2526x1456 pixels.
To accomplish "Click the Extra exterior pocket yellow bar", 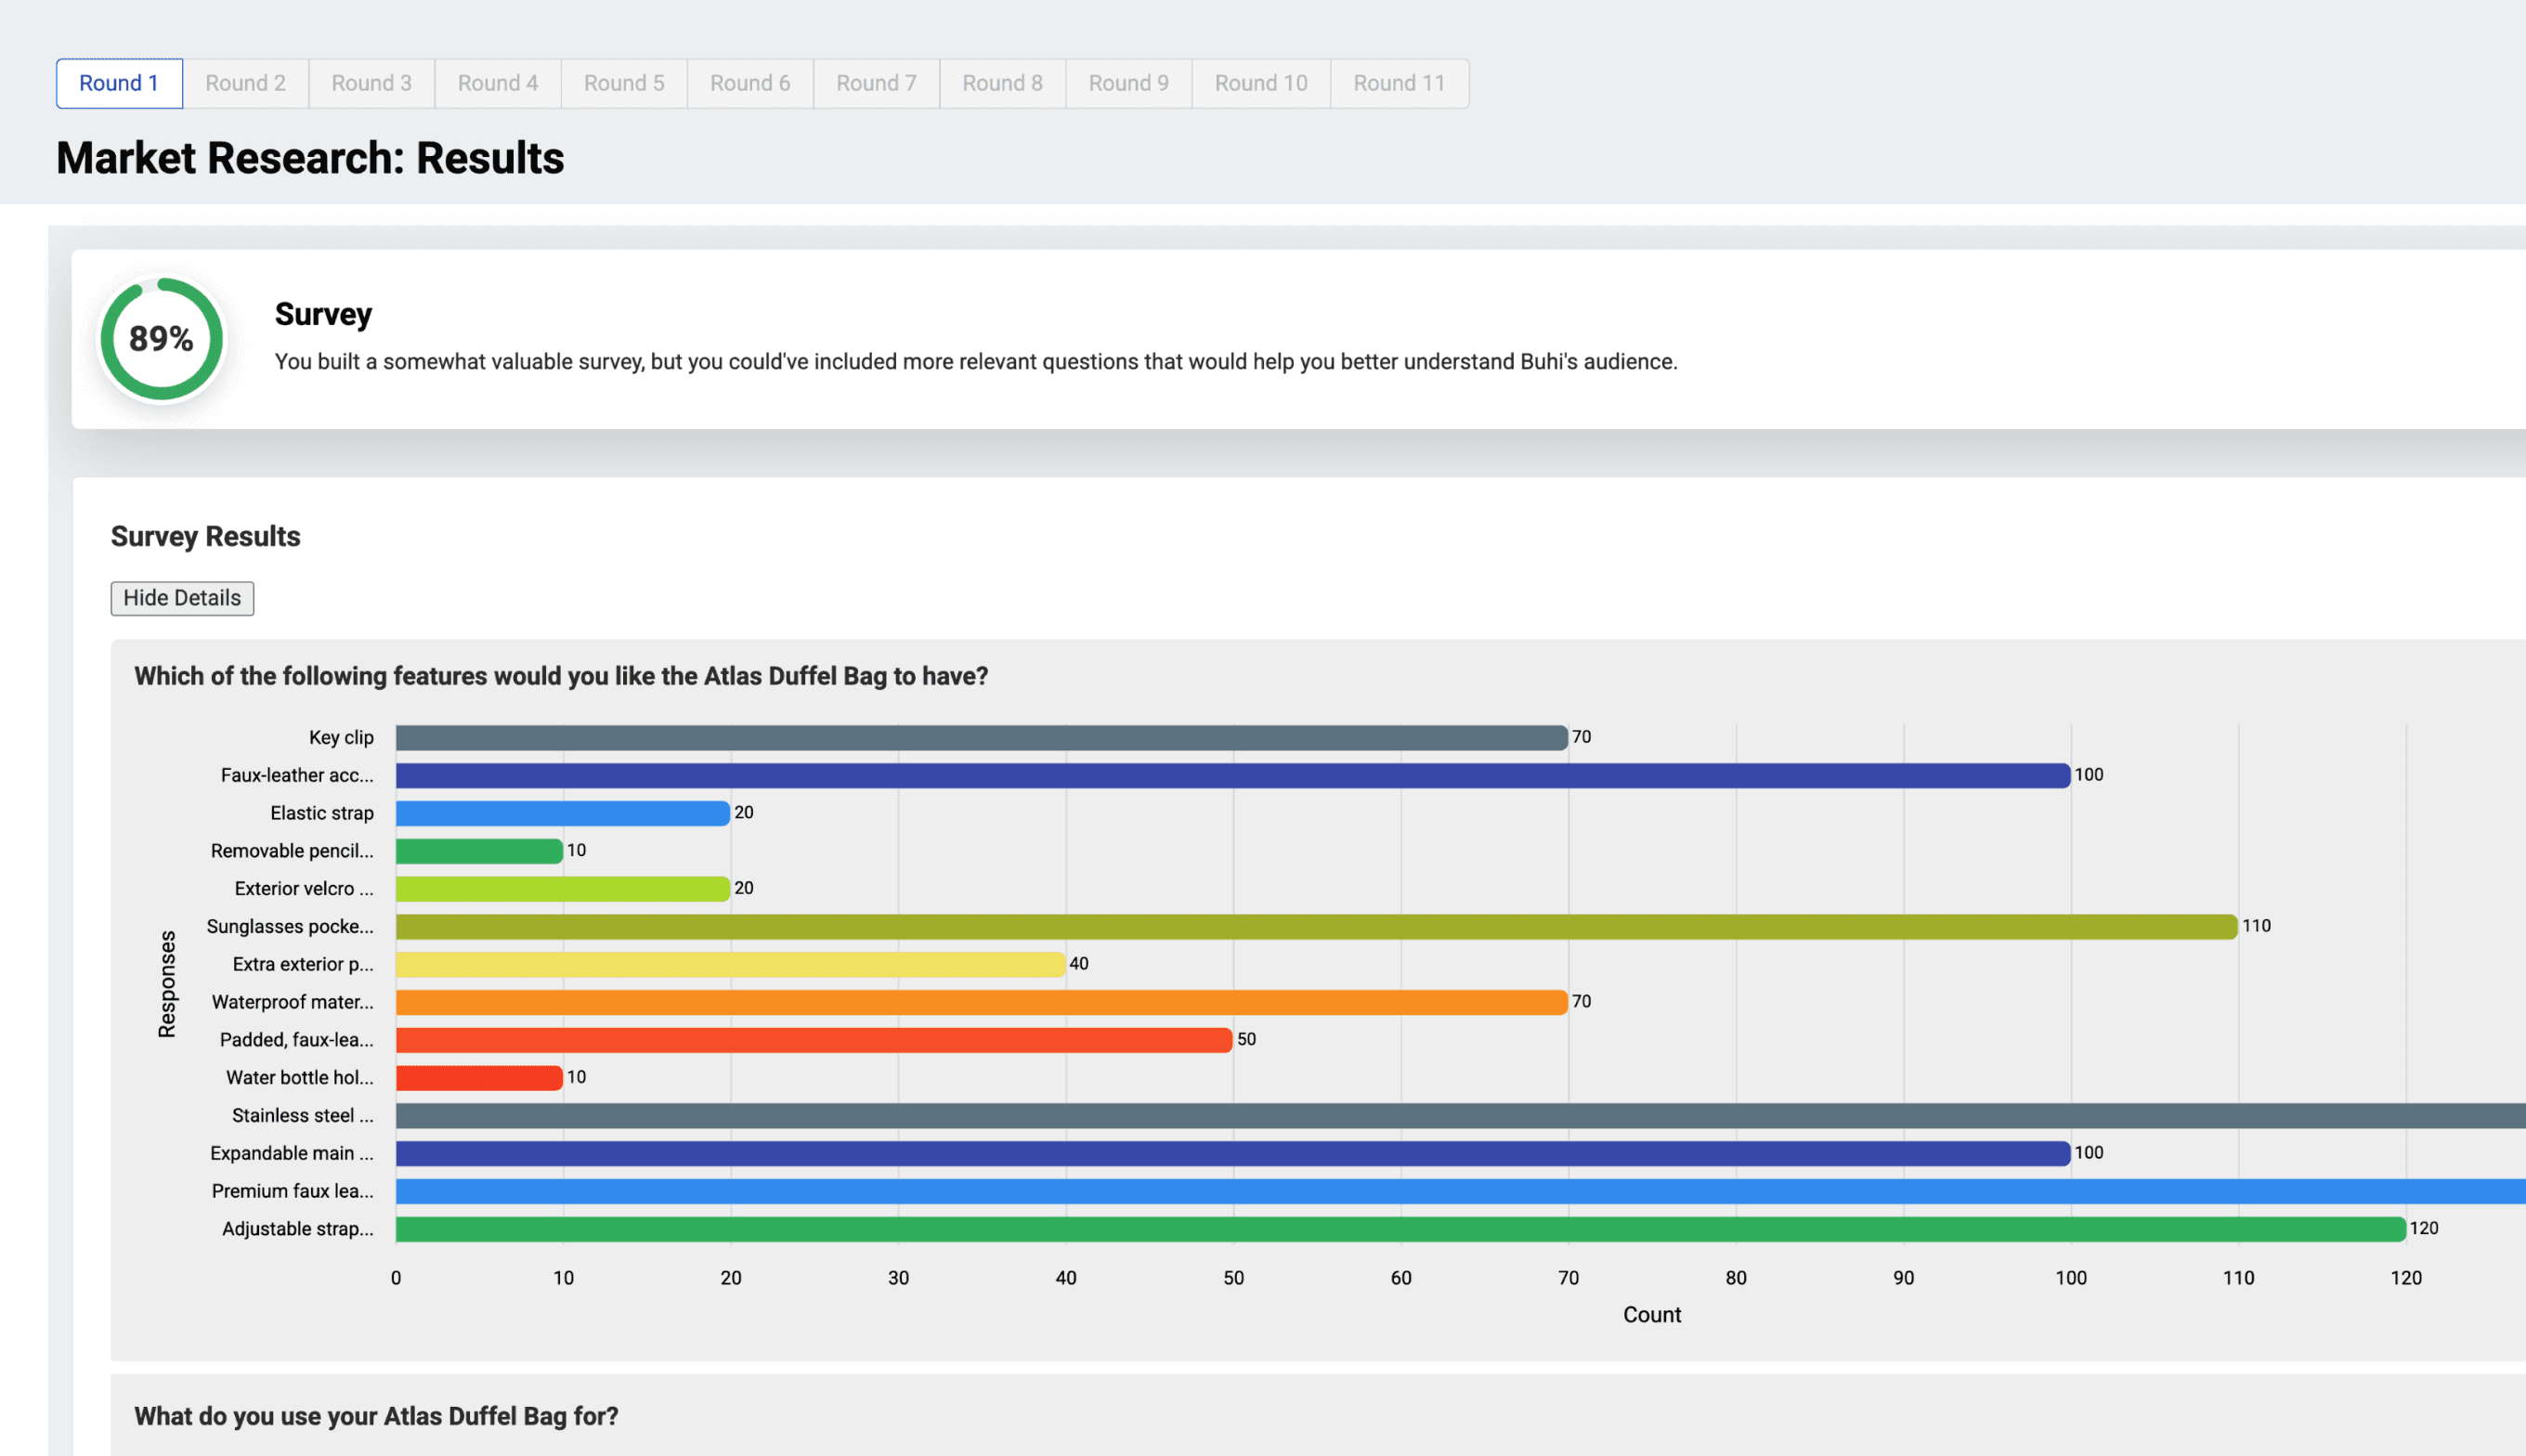I will tap(730, 965).
